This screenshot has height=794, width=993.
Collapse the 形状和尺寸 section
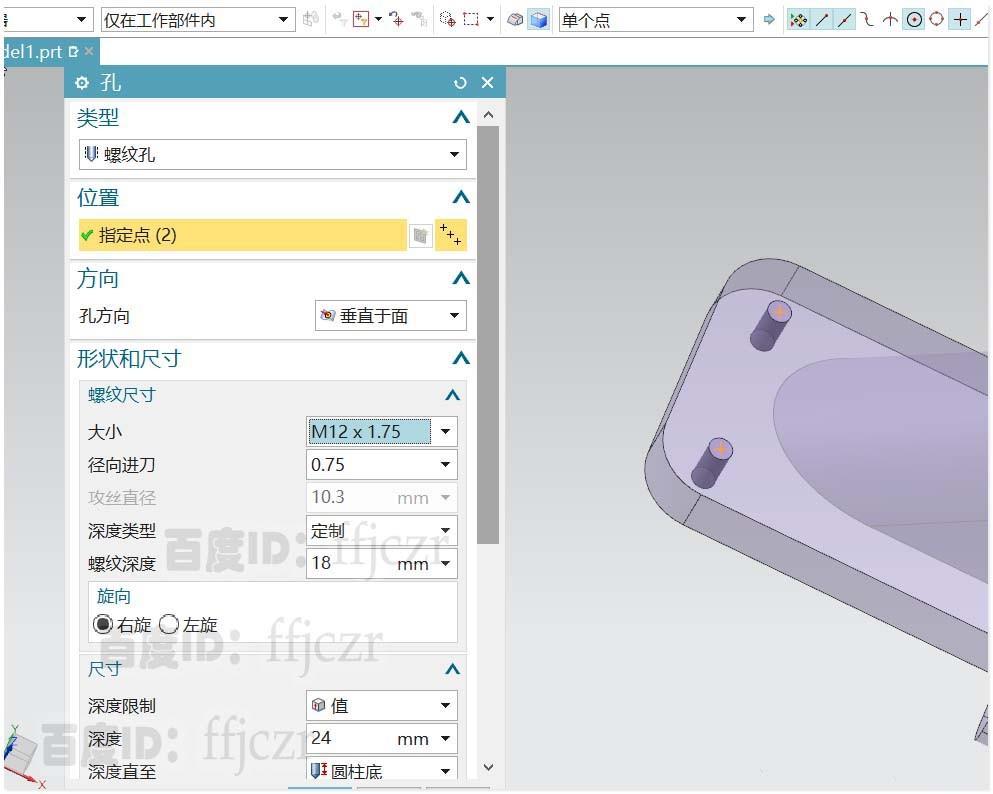click(x=460, y=359)
